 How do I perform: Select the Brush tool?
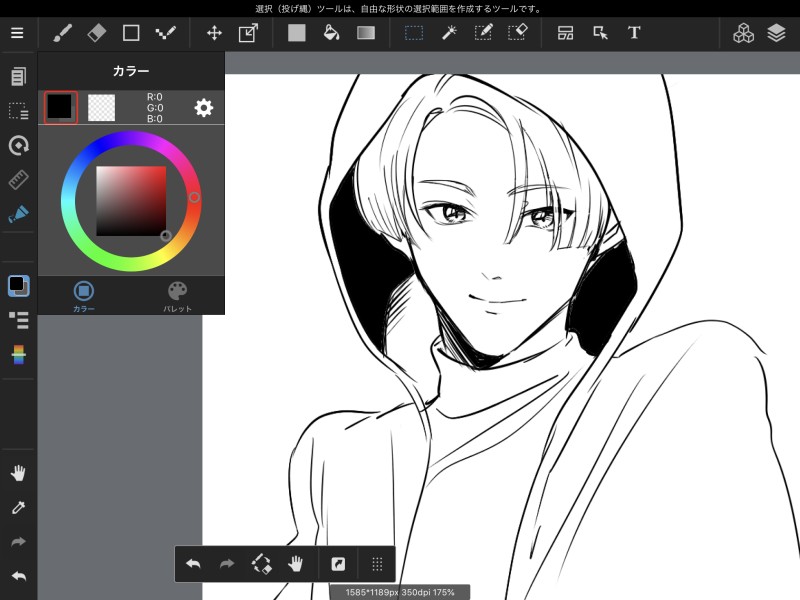coord(62,33)
